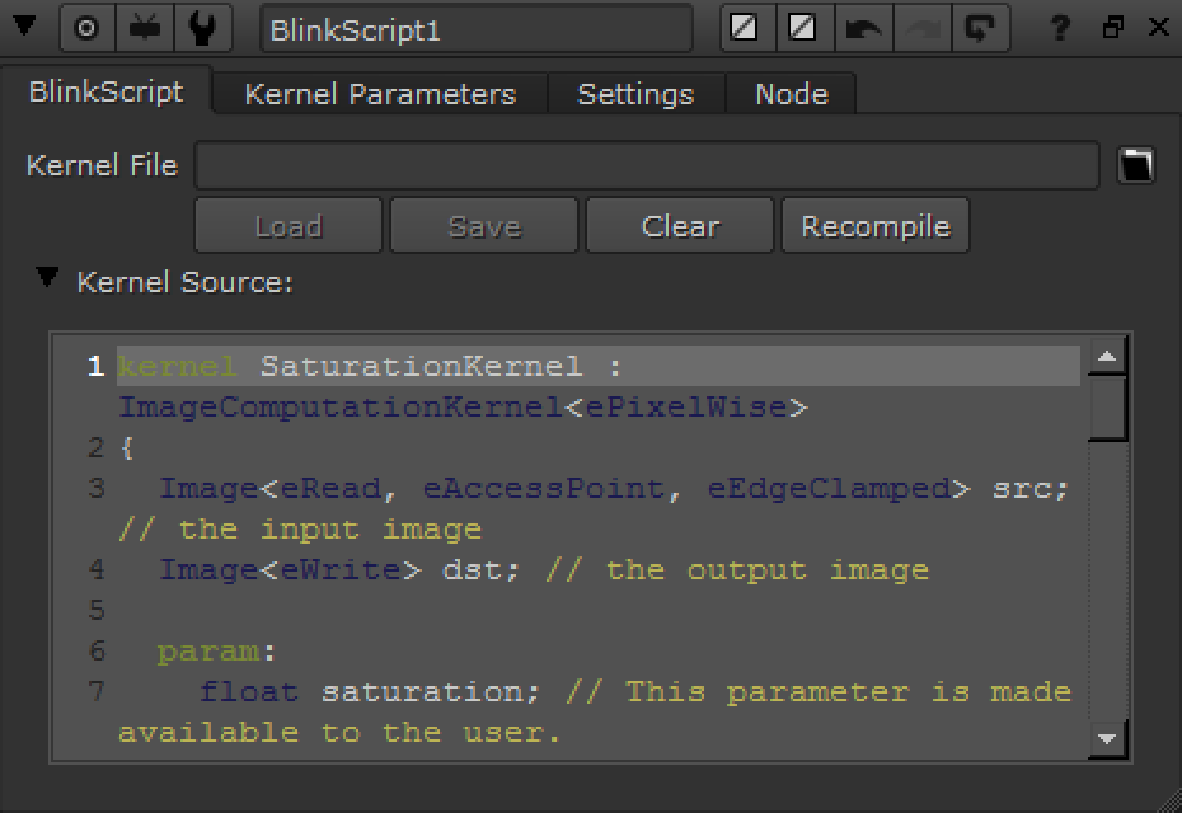1182x813 pixels.
Task: Select the Node tab
Action: pyautogui.click(x=791, y=94)
